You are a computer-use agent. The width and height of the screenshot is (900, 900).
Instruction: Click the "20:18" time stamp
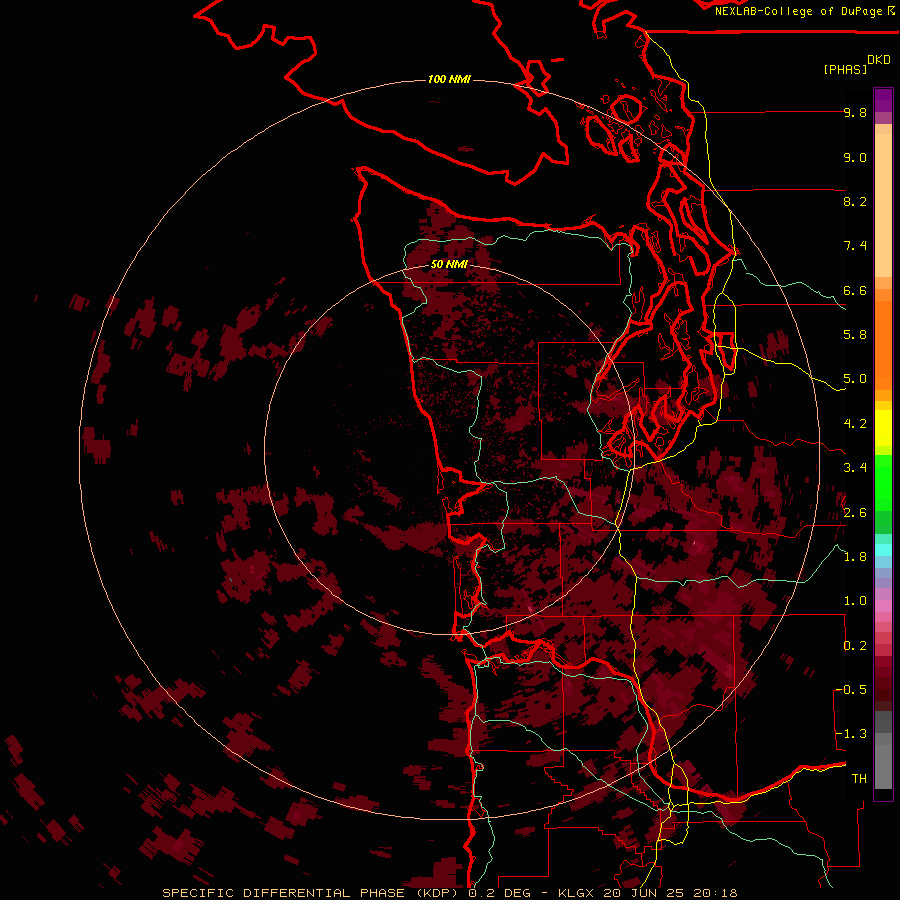point(715,893)
